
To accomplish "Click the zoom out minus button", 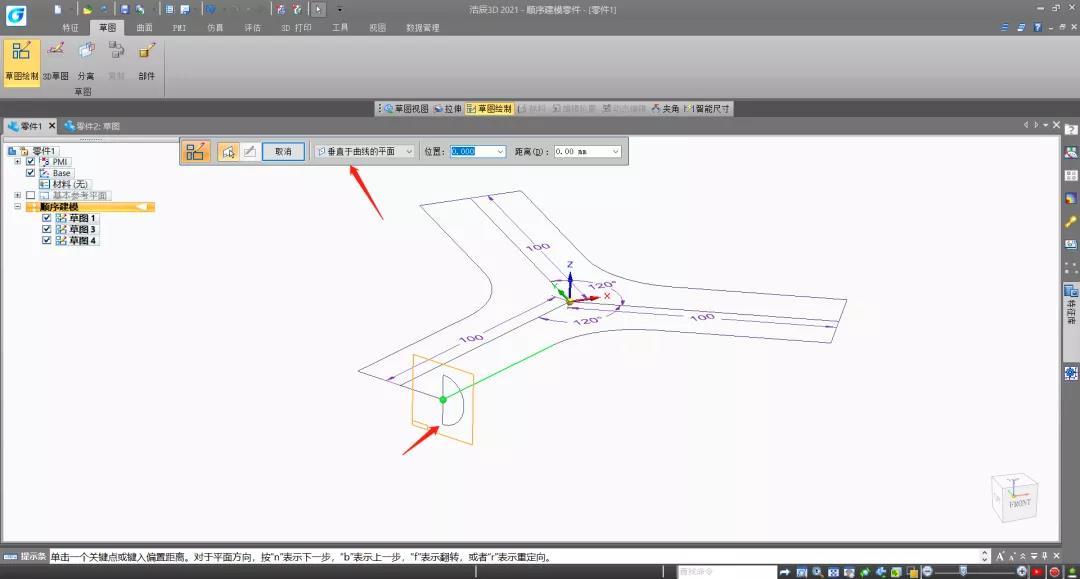I will click(928, 571).
